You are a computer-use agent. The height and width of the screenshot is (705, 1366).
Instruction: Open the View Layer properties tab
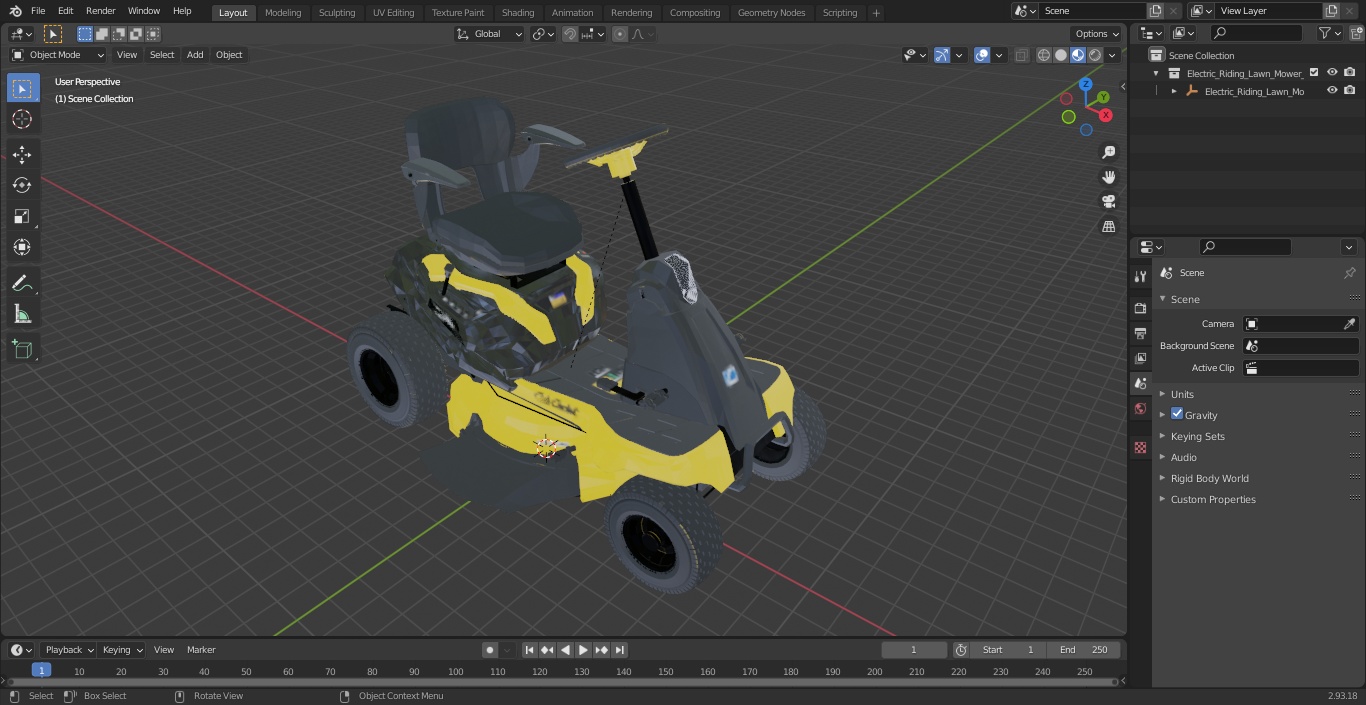(1140, 358)
